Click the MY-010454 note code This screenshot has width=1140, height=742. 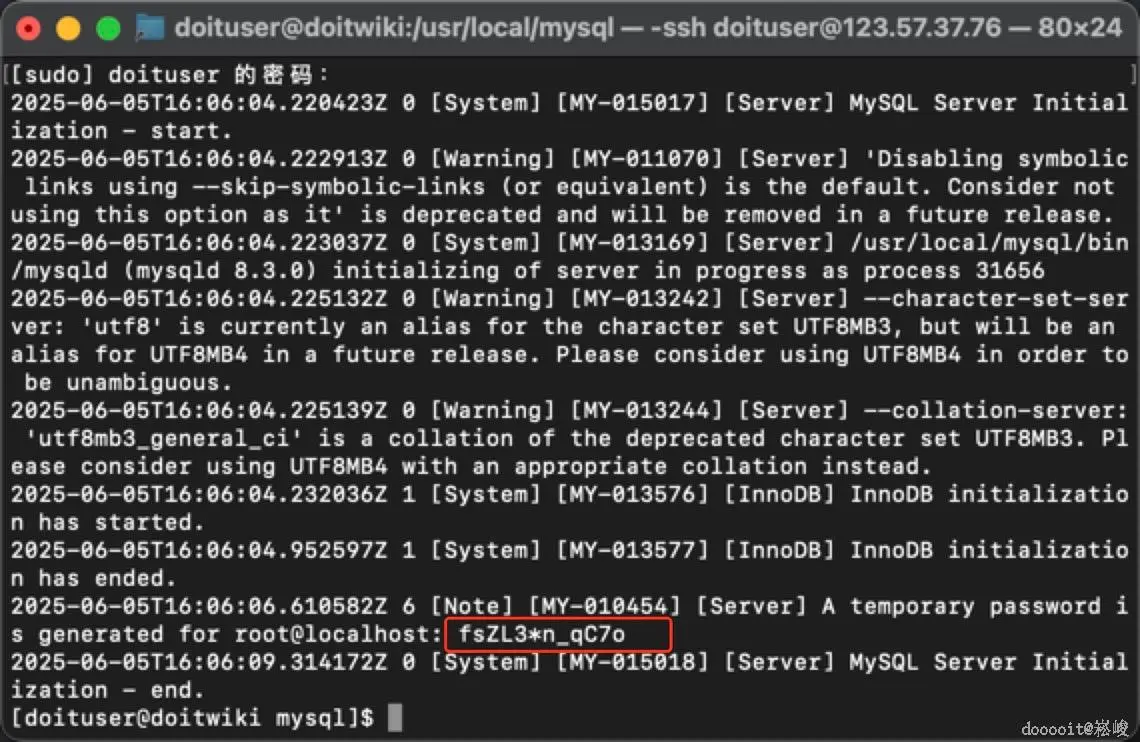click(605, 606)
